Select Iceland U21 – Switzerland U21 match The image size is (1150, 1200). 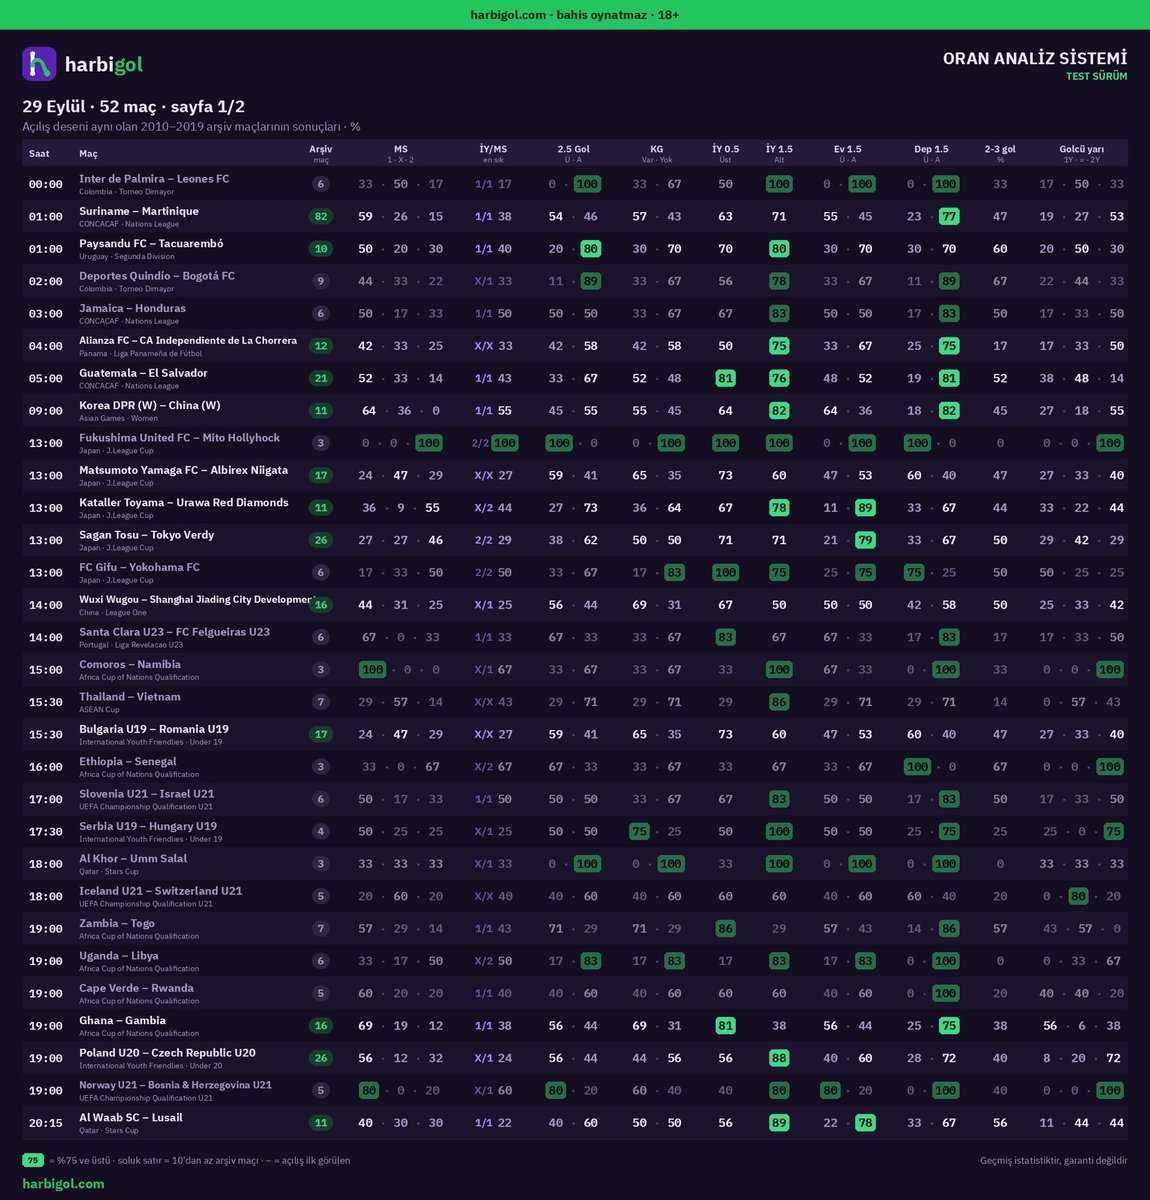pyautogui.click(x=161, y=891)
